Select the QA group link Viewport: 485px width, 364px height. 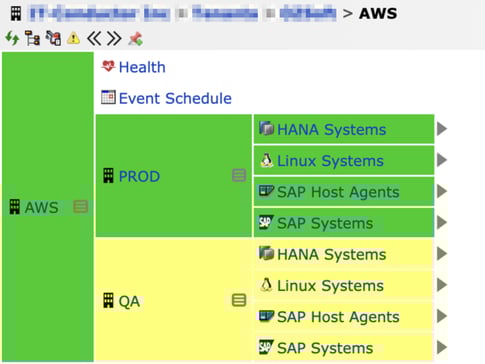(x=129, y=301)
